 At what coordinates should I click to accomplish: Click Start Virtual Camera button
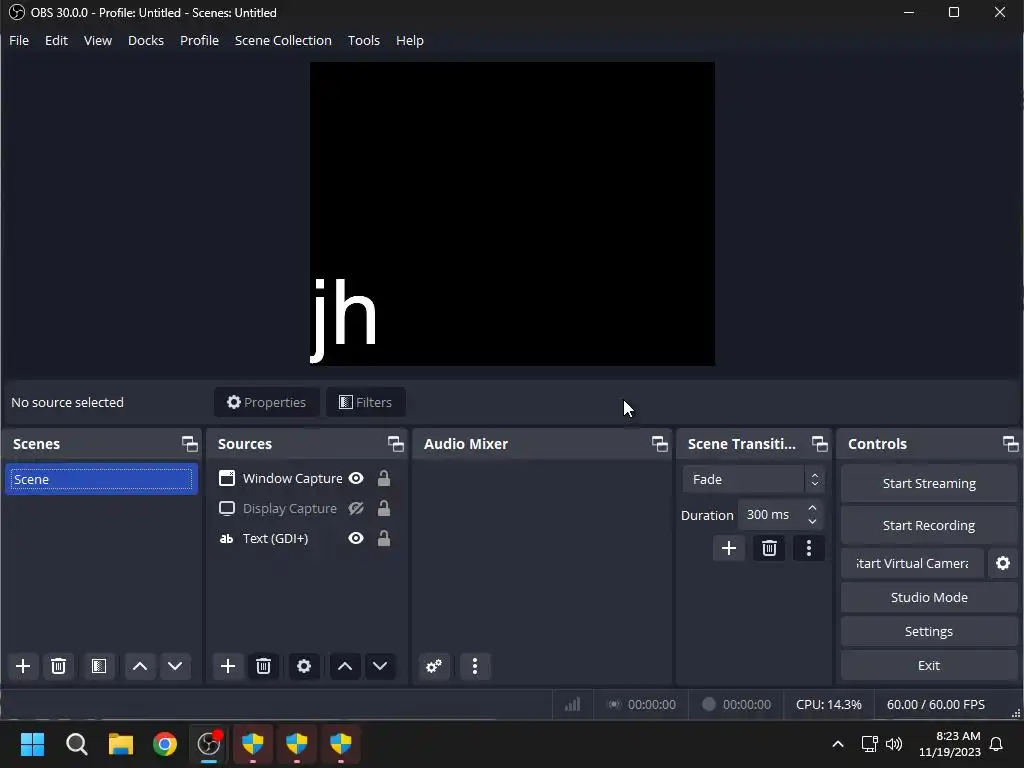click(912, 563)
